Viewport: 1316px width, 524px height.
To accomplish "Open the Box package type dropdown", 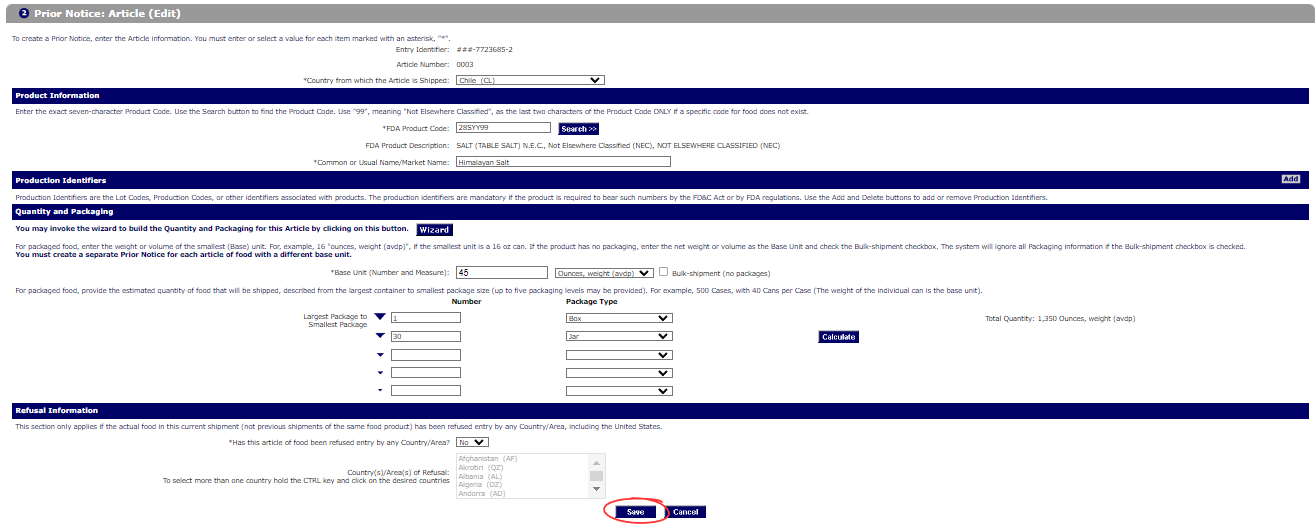I will 618,318.
